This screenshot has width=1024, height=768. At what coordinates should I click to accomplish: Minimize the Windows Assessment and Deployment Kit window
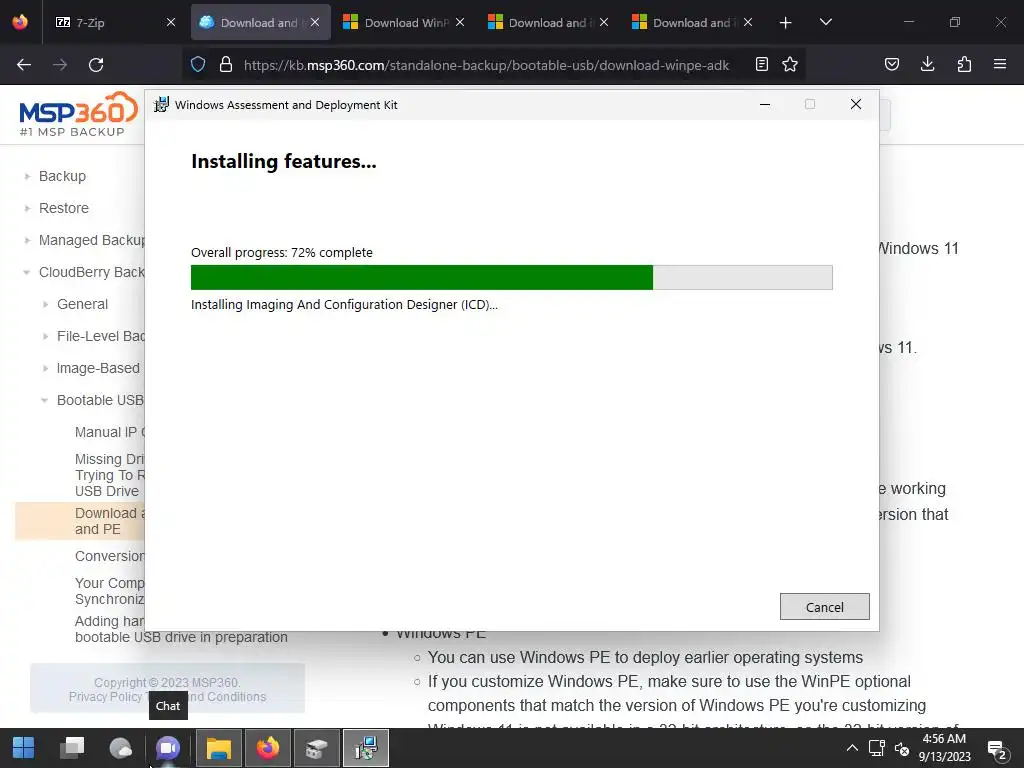765,104
